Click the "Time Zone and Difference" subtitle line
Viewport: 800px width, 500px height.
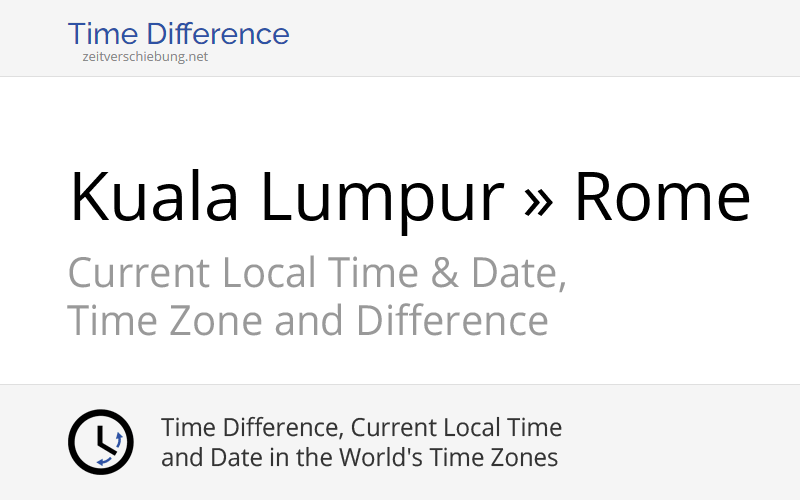pos(307,321)
